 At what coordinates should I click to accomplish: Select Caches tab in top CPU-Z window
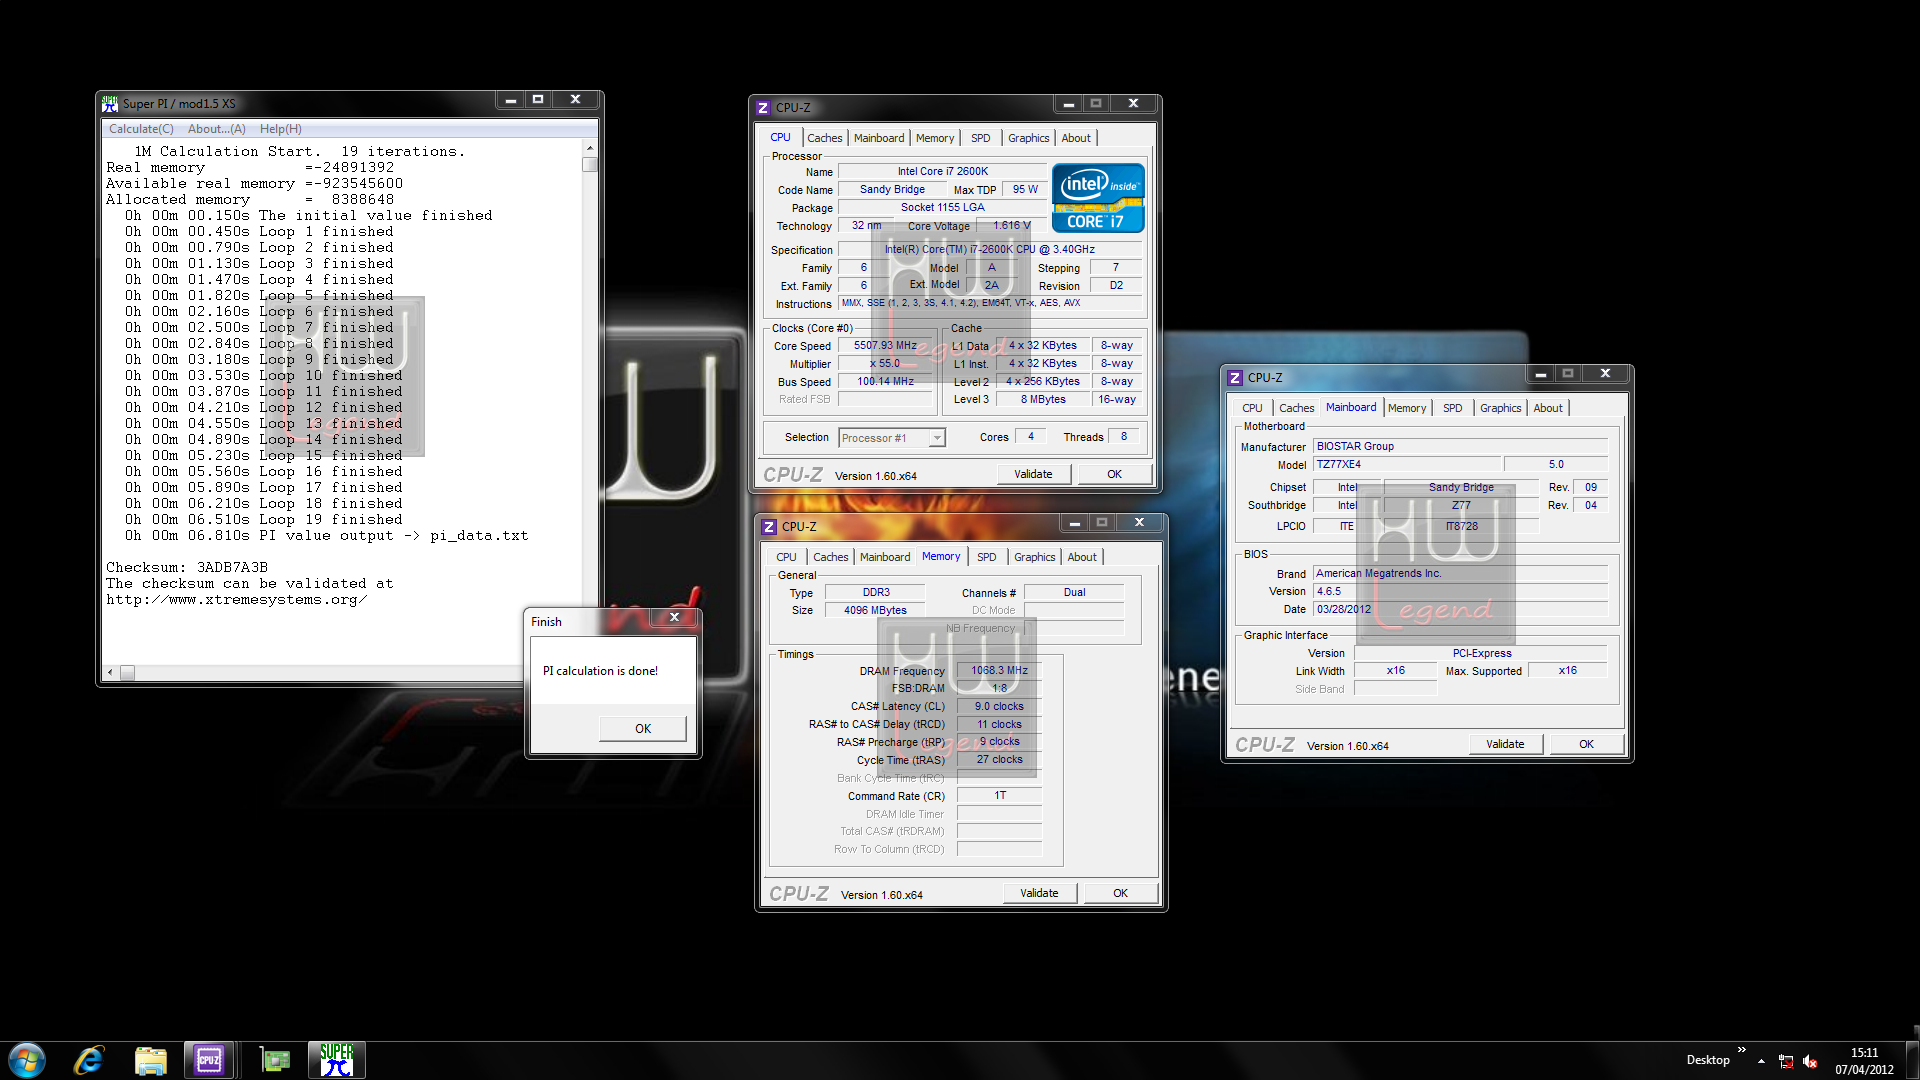point(825,138)
